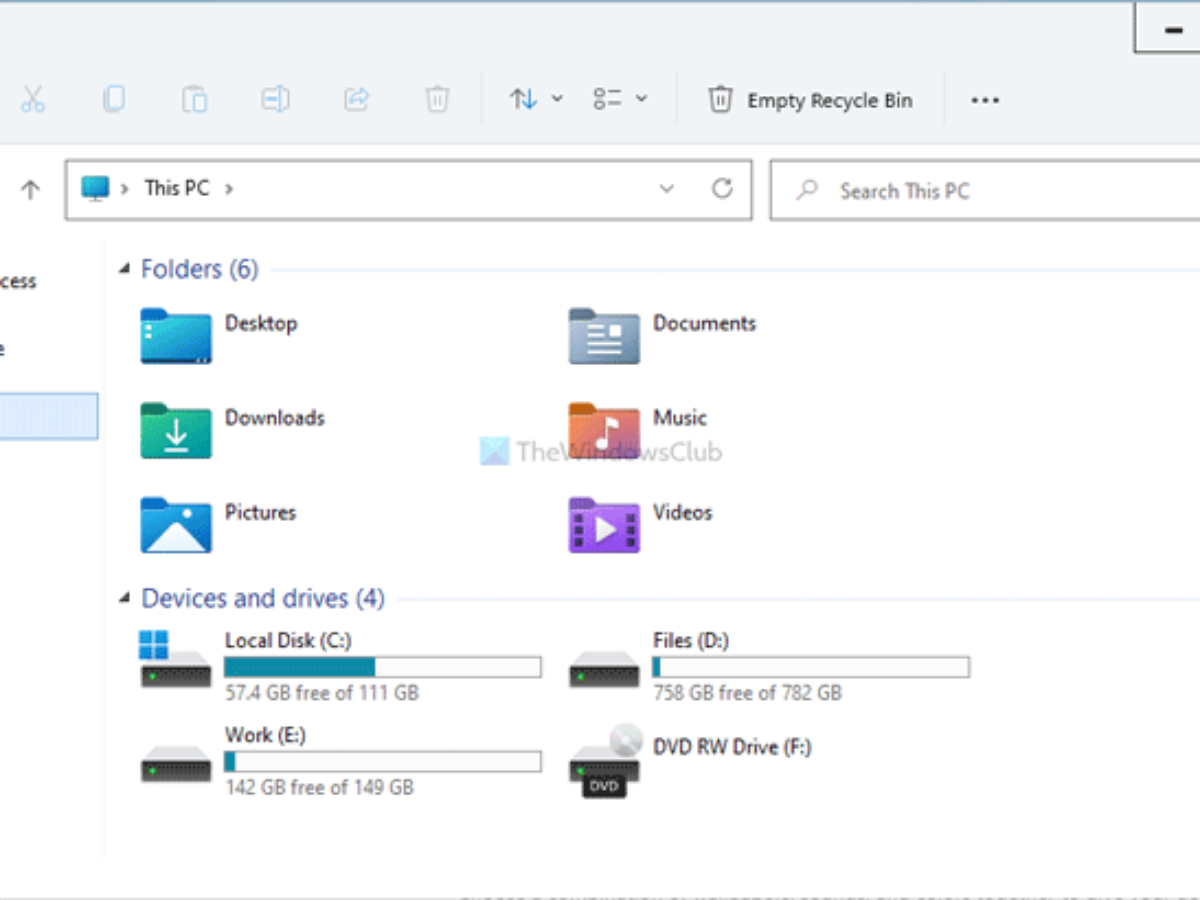
Task: Click the '758 GB free of 782 GB' text
Action: (748, 692)
